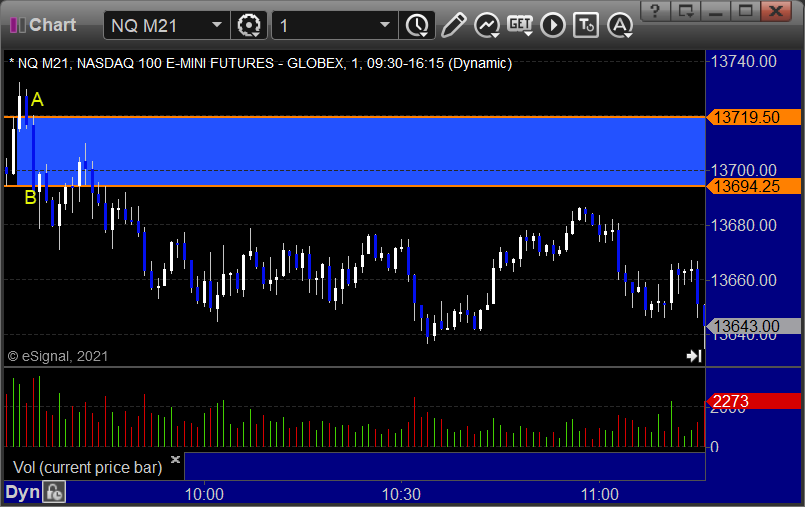Click the chart title NQ M21 NASDAQ text
The image size is (805, 507).
(x=261, y=63)
